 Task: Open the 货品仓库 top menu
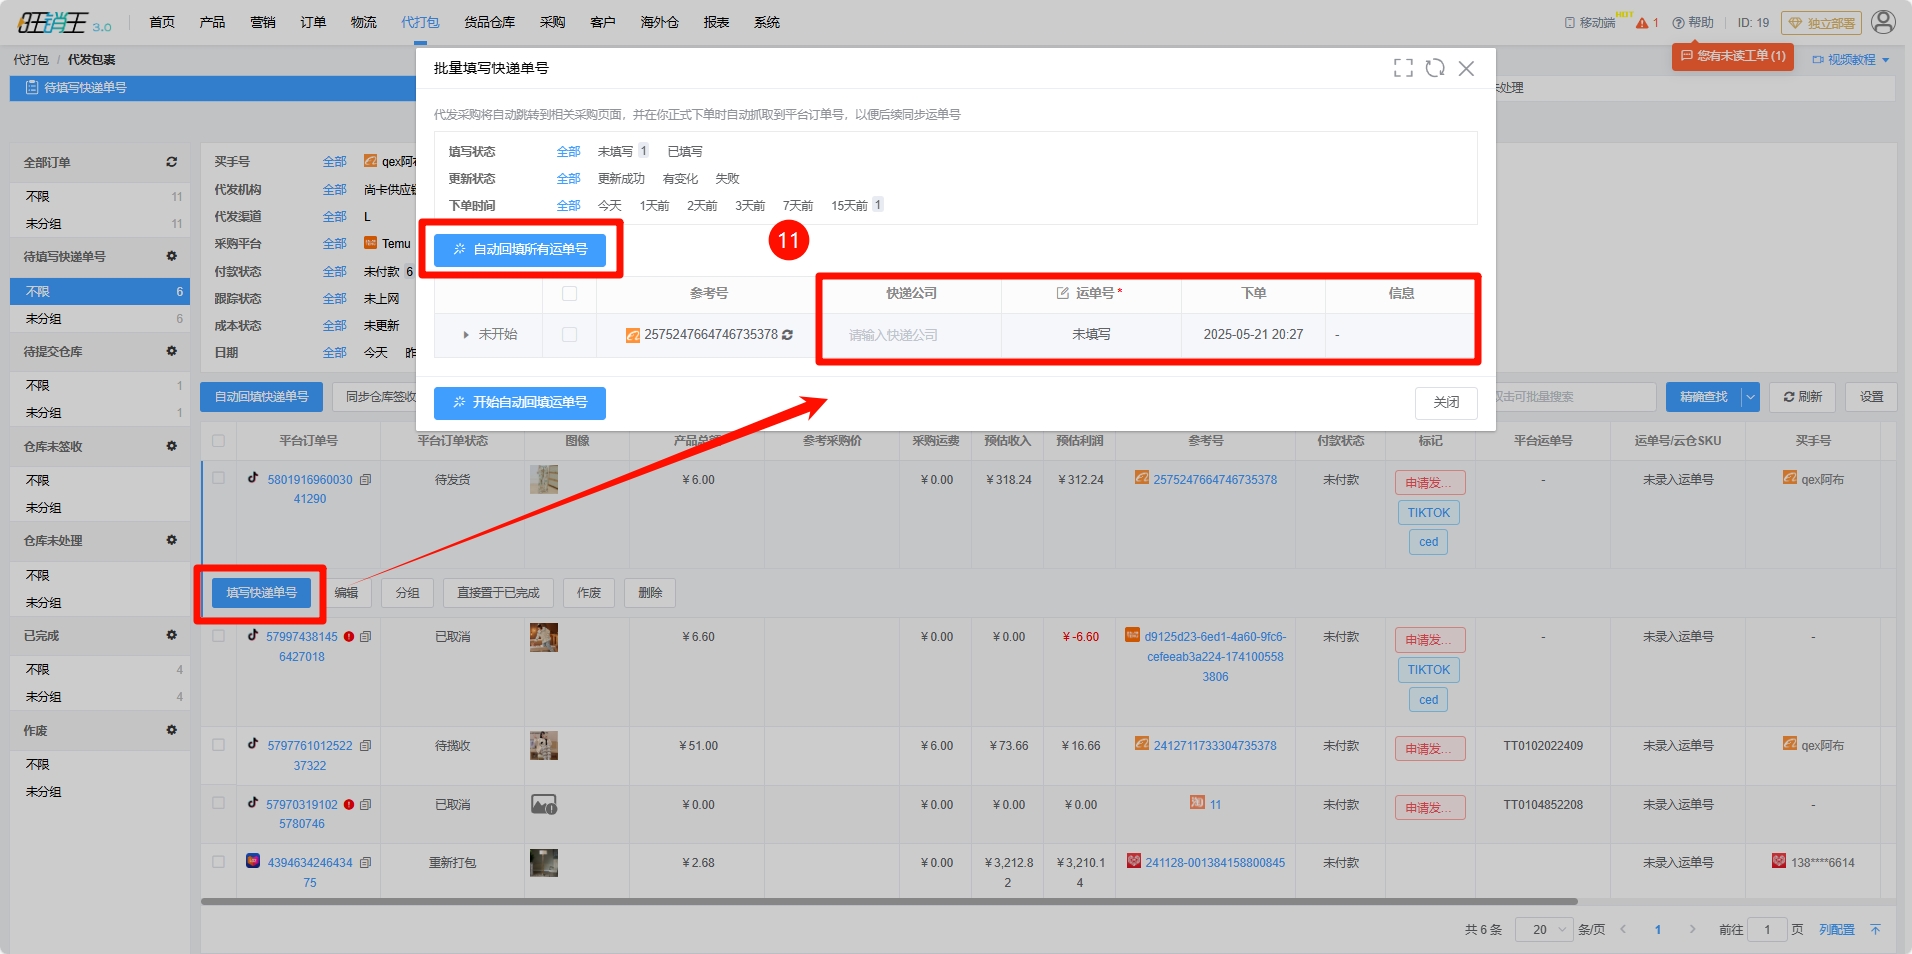(x=489, y=22)
